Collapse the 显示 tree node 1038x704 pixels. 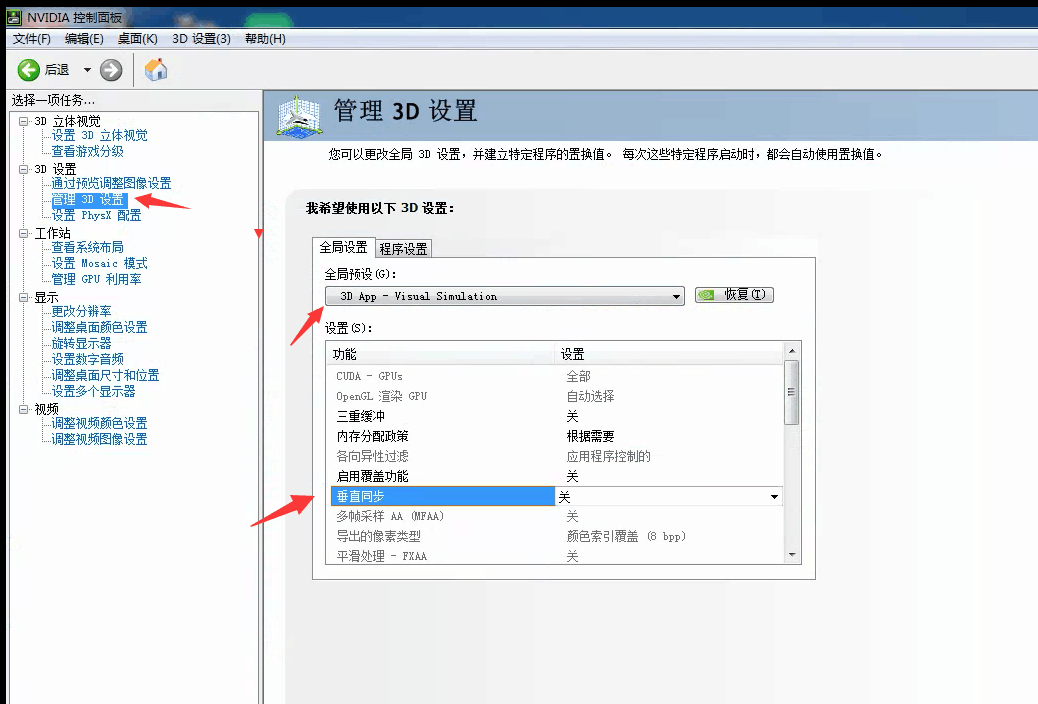click(24, 297)
